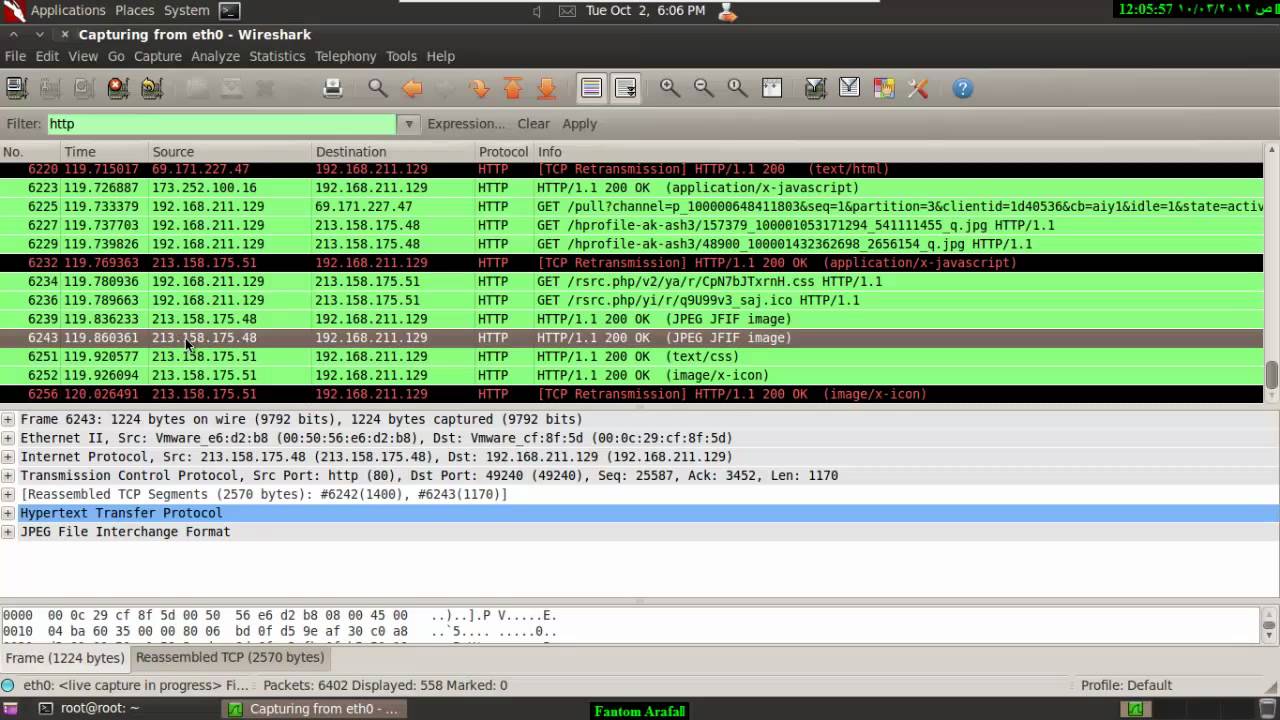Expand the Ethernet II tree node

(x=8, y=438)
